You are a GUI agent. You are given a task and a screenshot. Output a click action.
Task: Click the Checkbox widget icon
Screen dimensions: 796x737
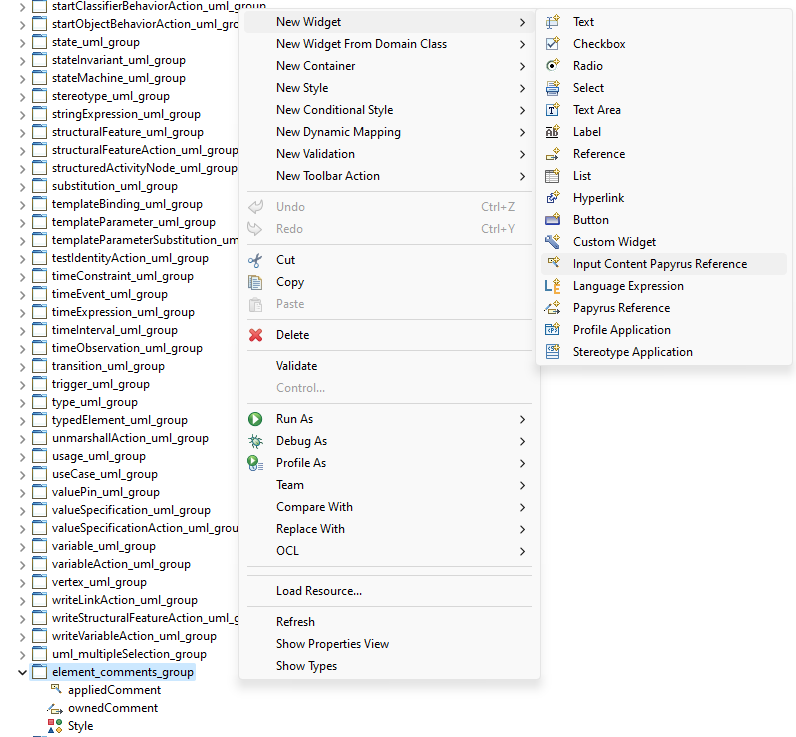(552, 44)
